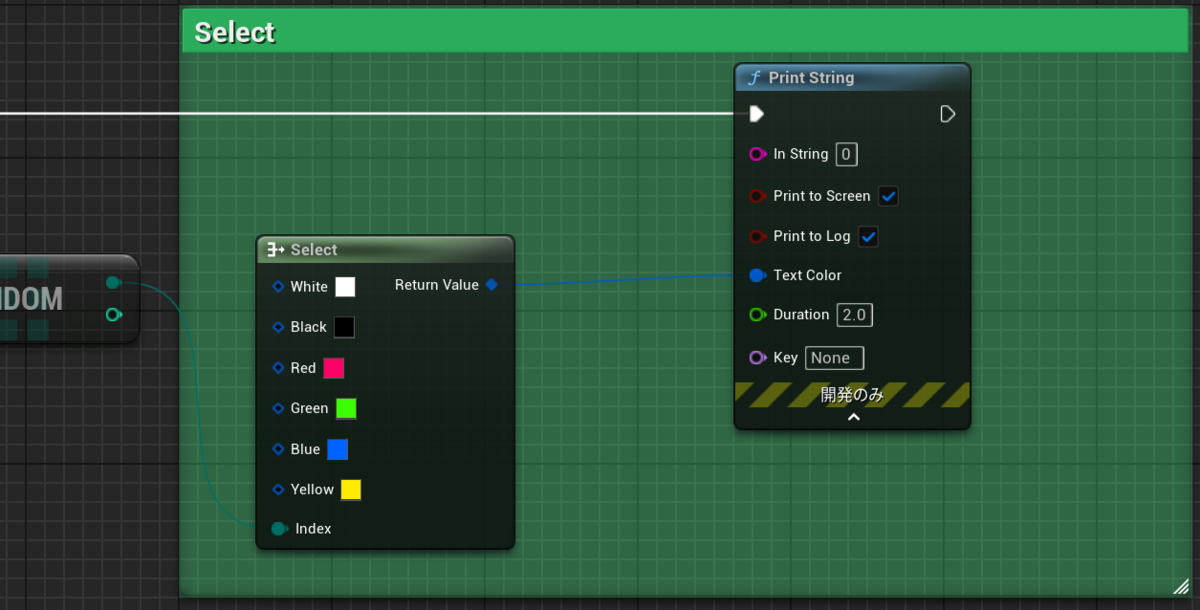
Task: Click the Index input pin on the Select node
Action: 278,528
